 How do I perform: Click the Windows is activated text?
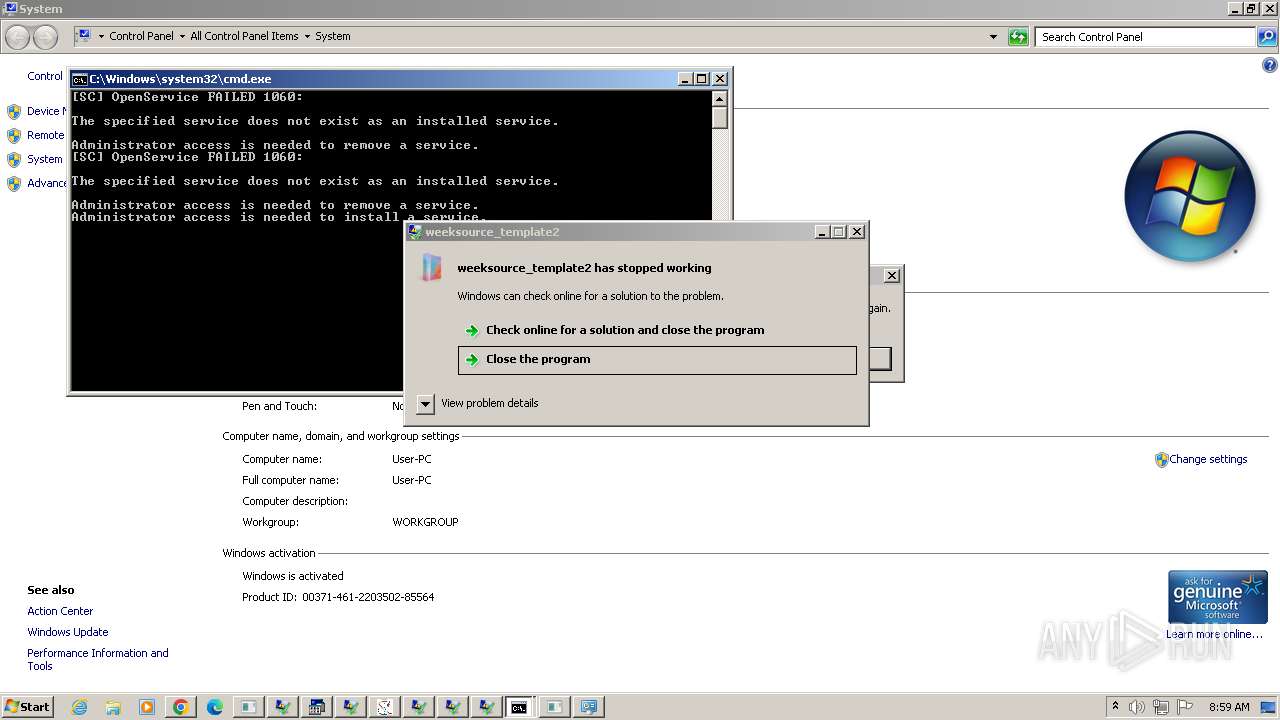click(x=293, y=576)
